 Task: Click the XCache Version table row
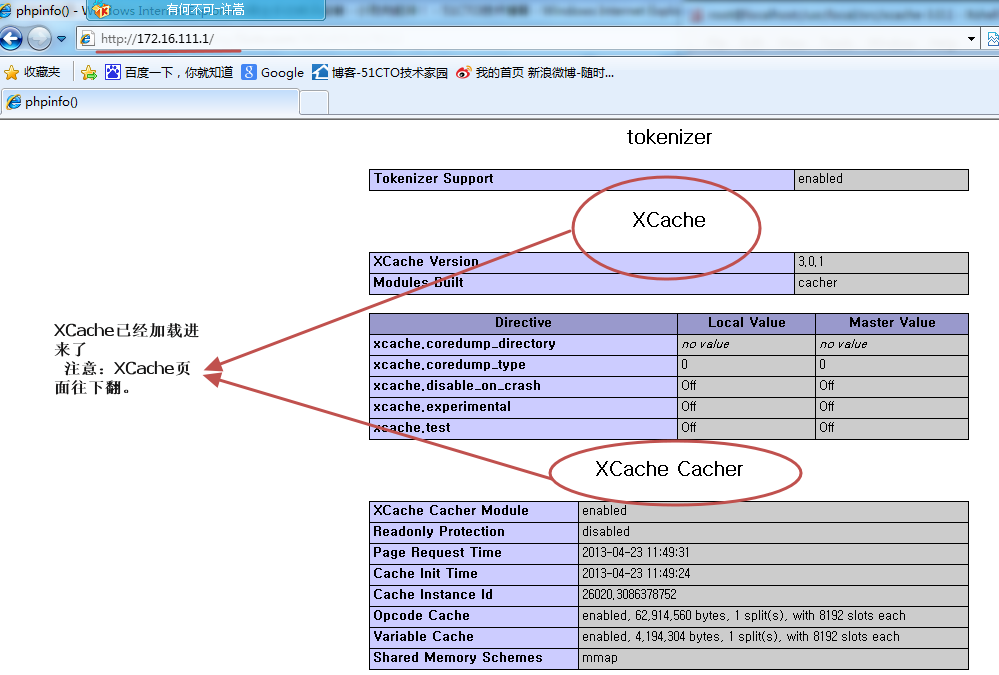[668, 262]
